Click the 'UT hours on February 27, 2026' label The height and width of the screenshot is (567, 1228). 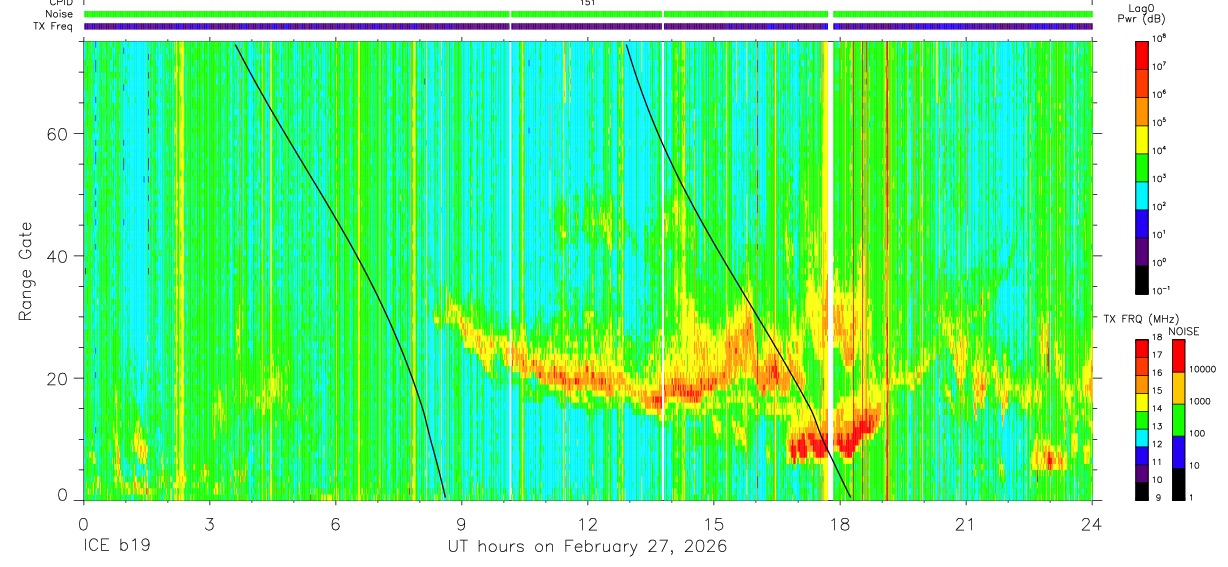(x=587, y=547)
